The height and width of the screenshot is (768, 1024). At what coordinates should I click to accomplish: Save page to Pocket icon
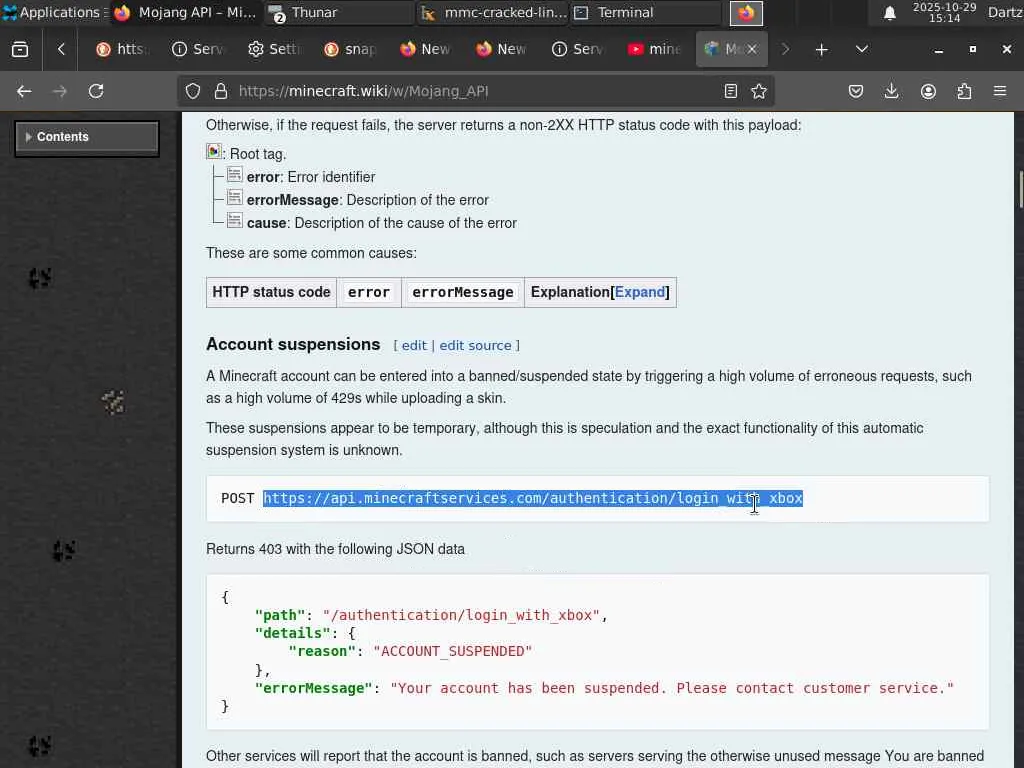click(x=856, y=91)
